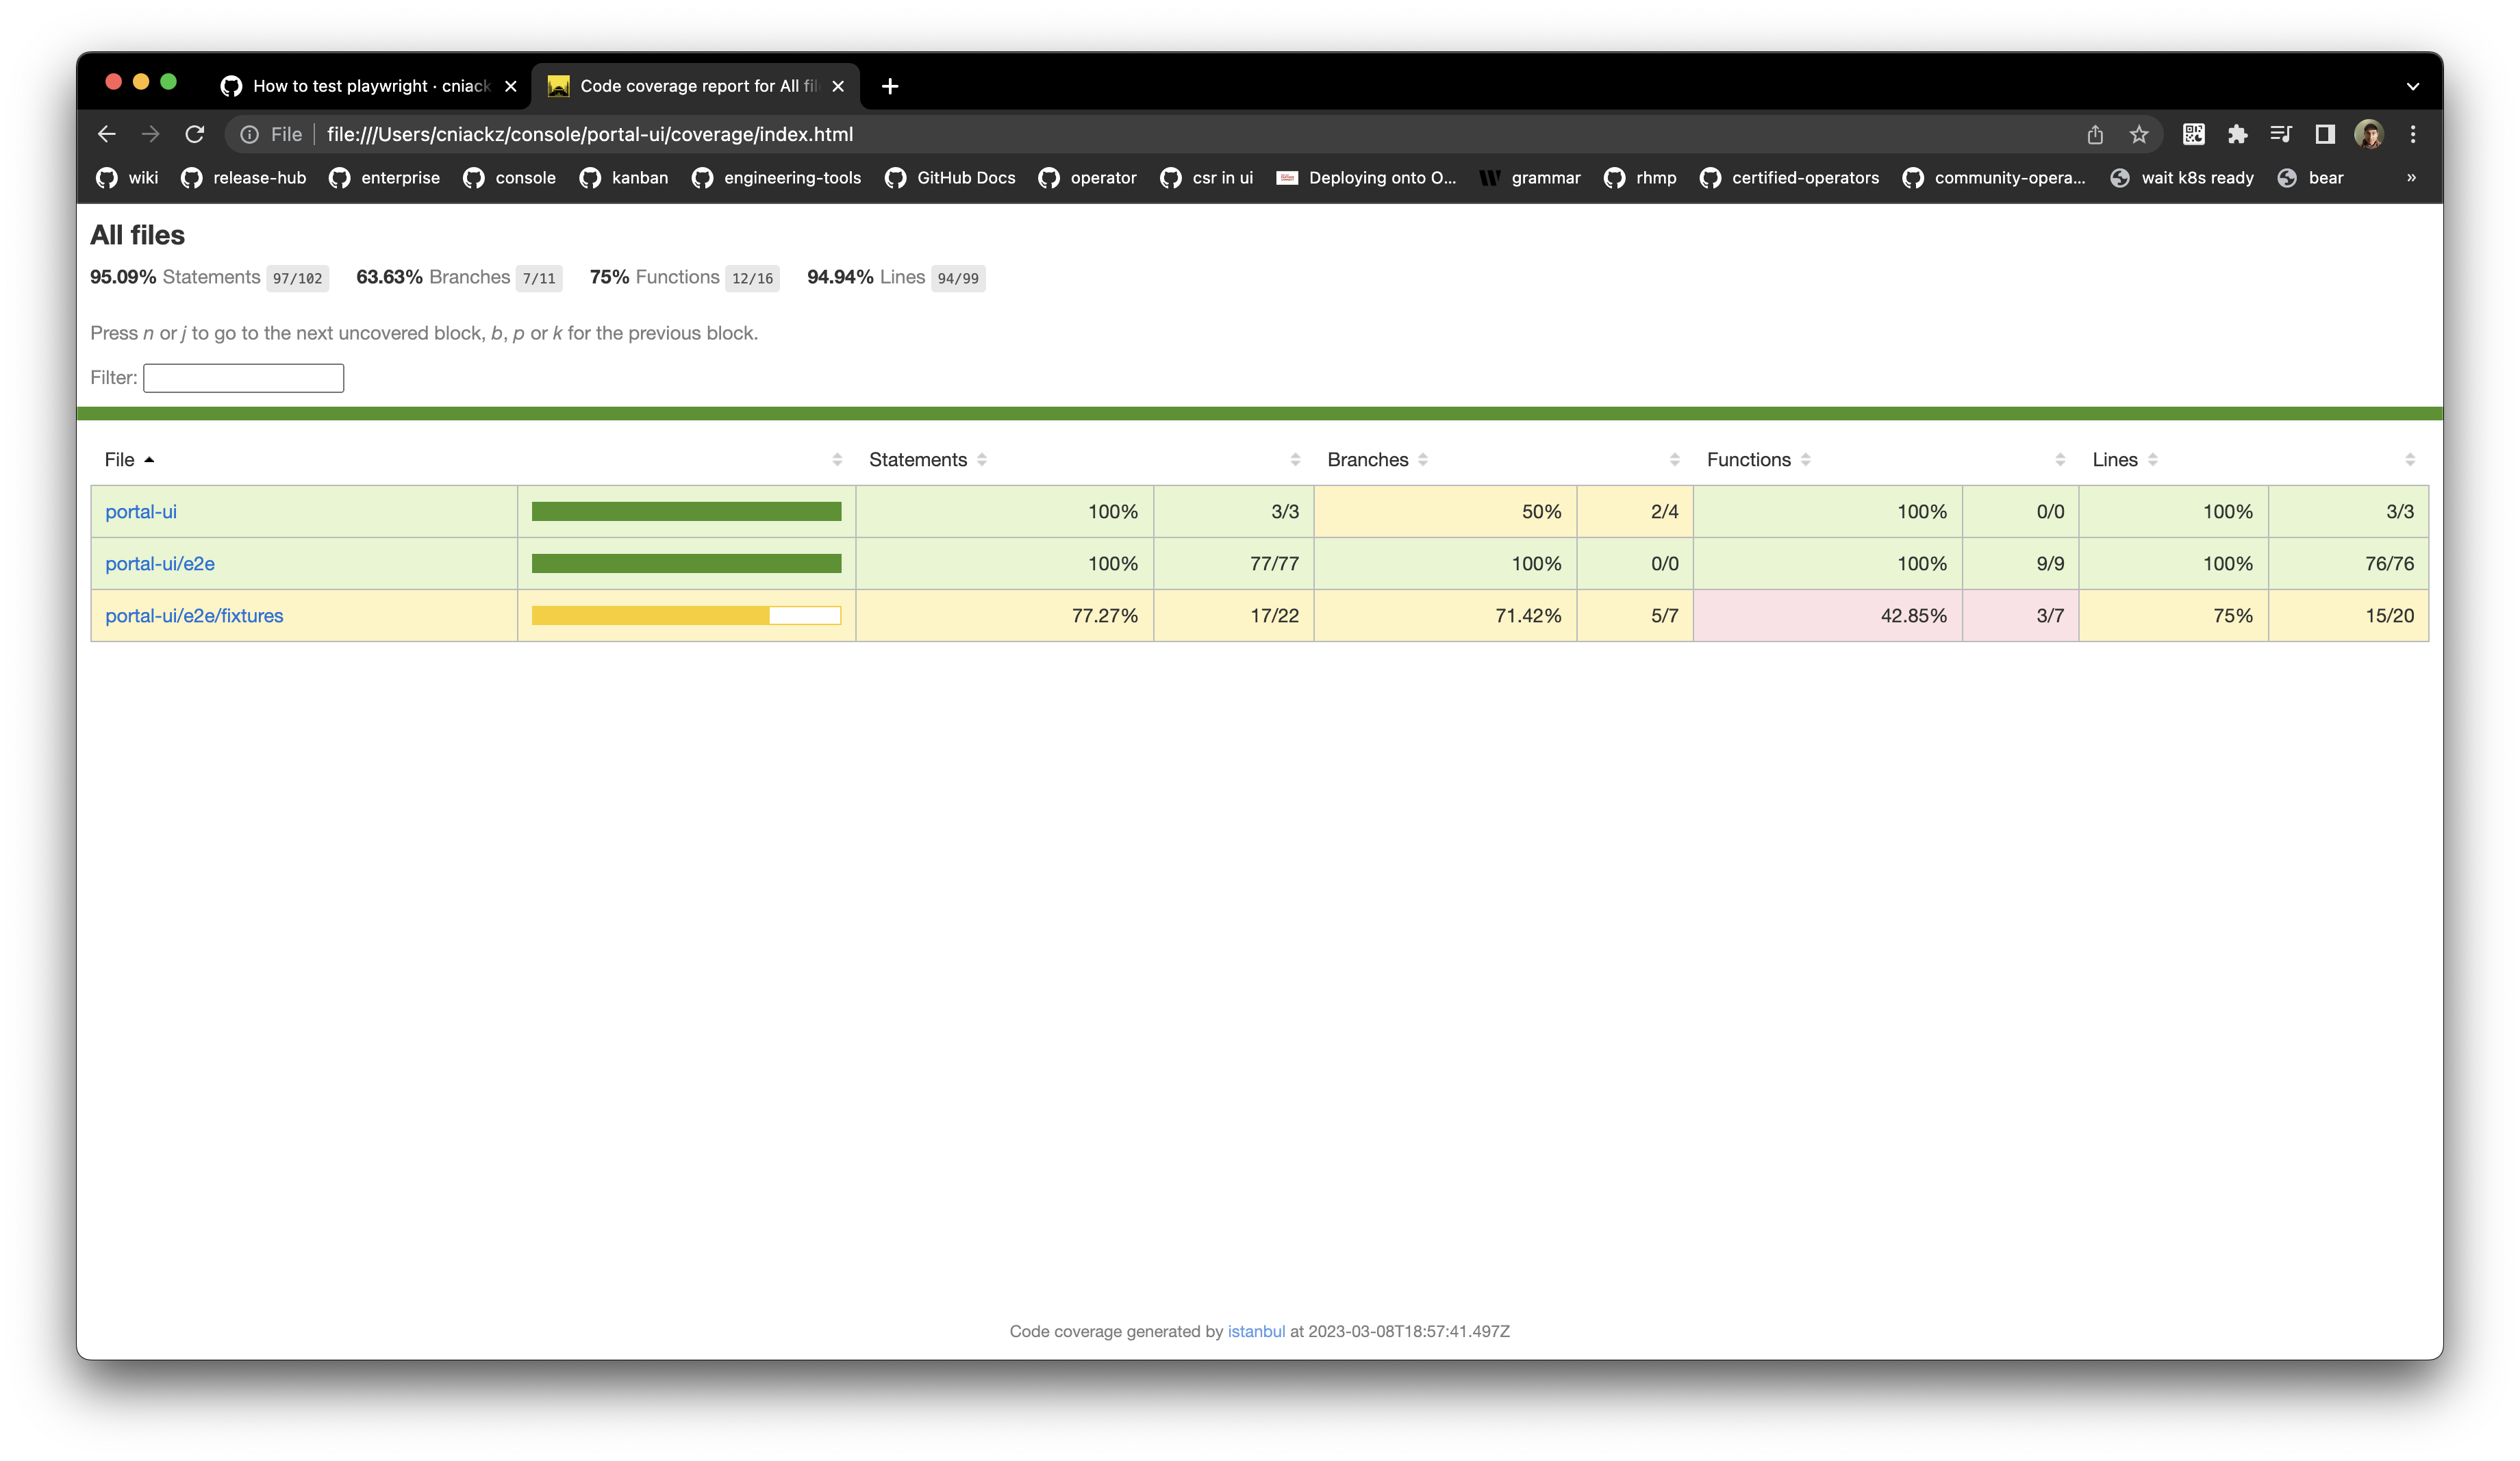Click the browser back arrow
2520x1461 pixels.
pyautogui.click(x=107, y=134)
